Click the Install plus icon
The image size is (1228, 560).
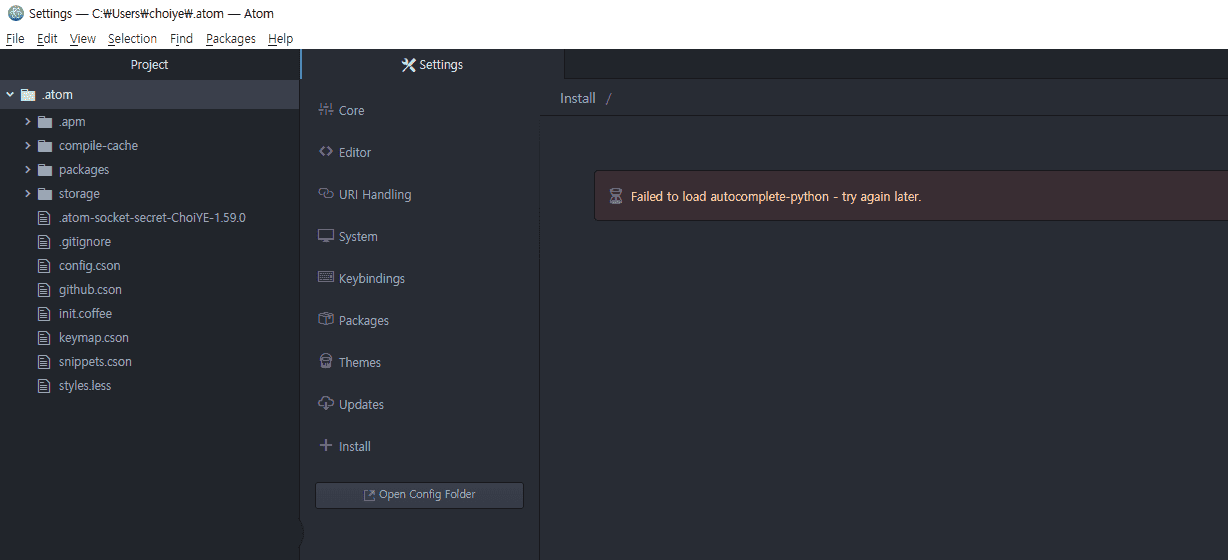(326, 446)
